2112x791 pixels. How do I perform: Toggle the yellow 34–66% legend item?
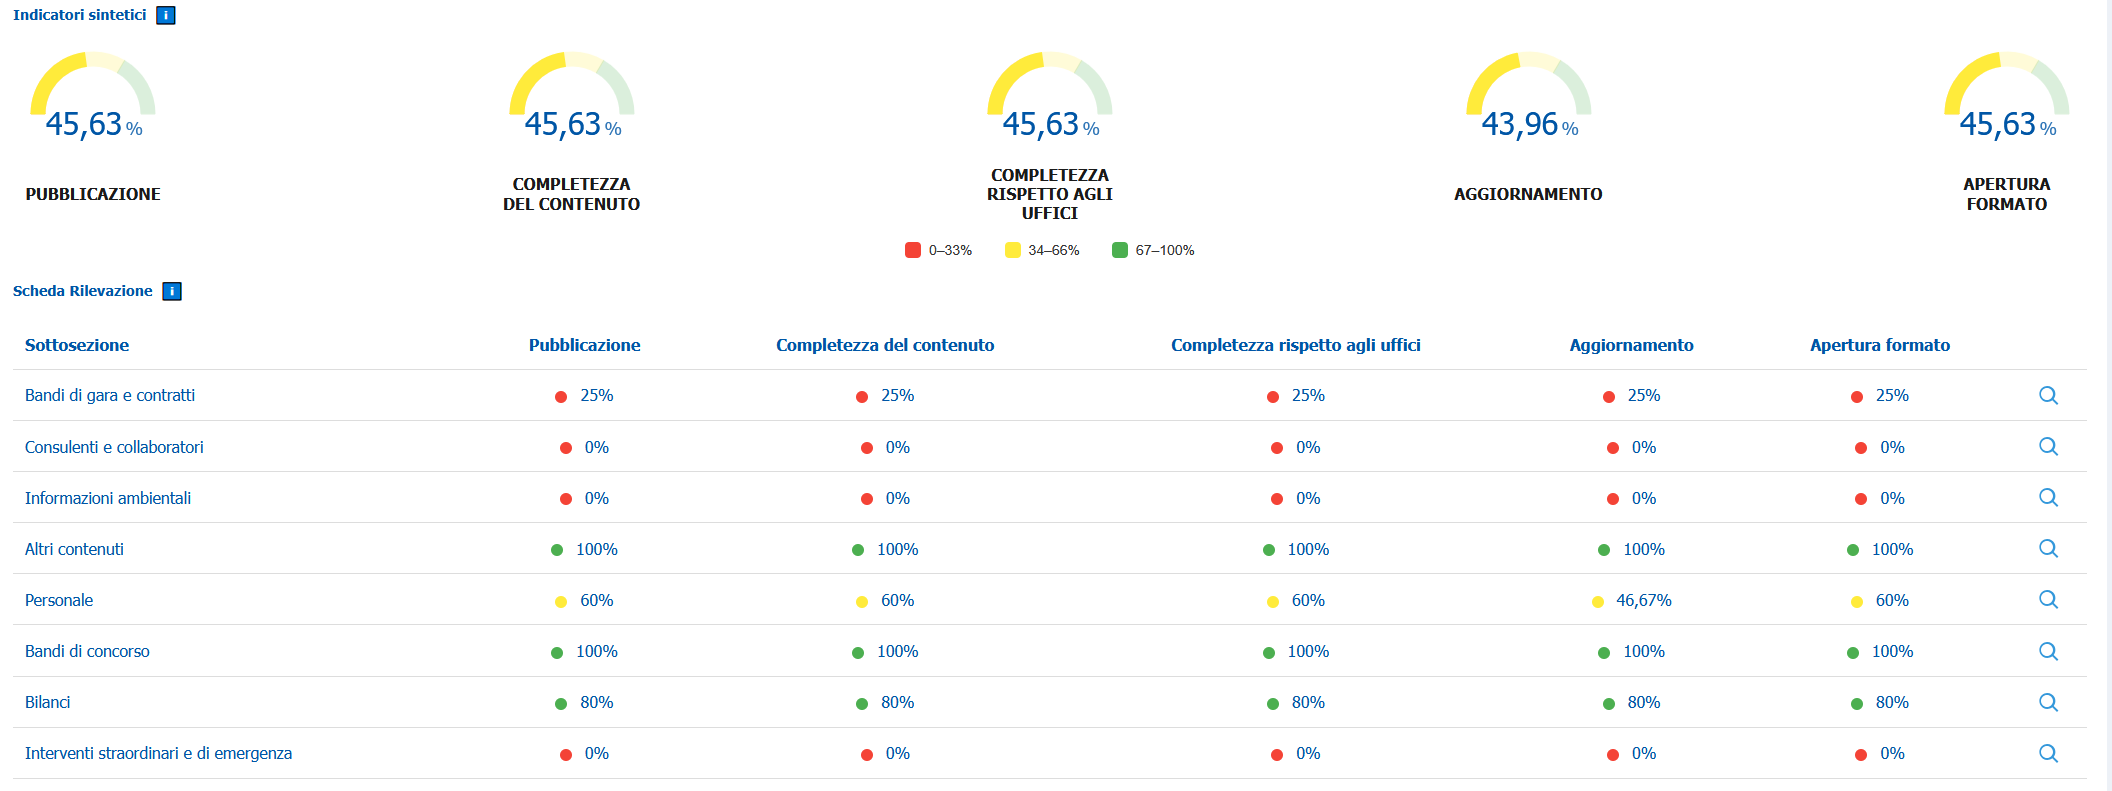[1042, 250]
